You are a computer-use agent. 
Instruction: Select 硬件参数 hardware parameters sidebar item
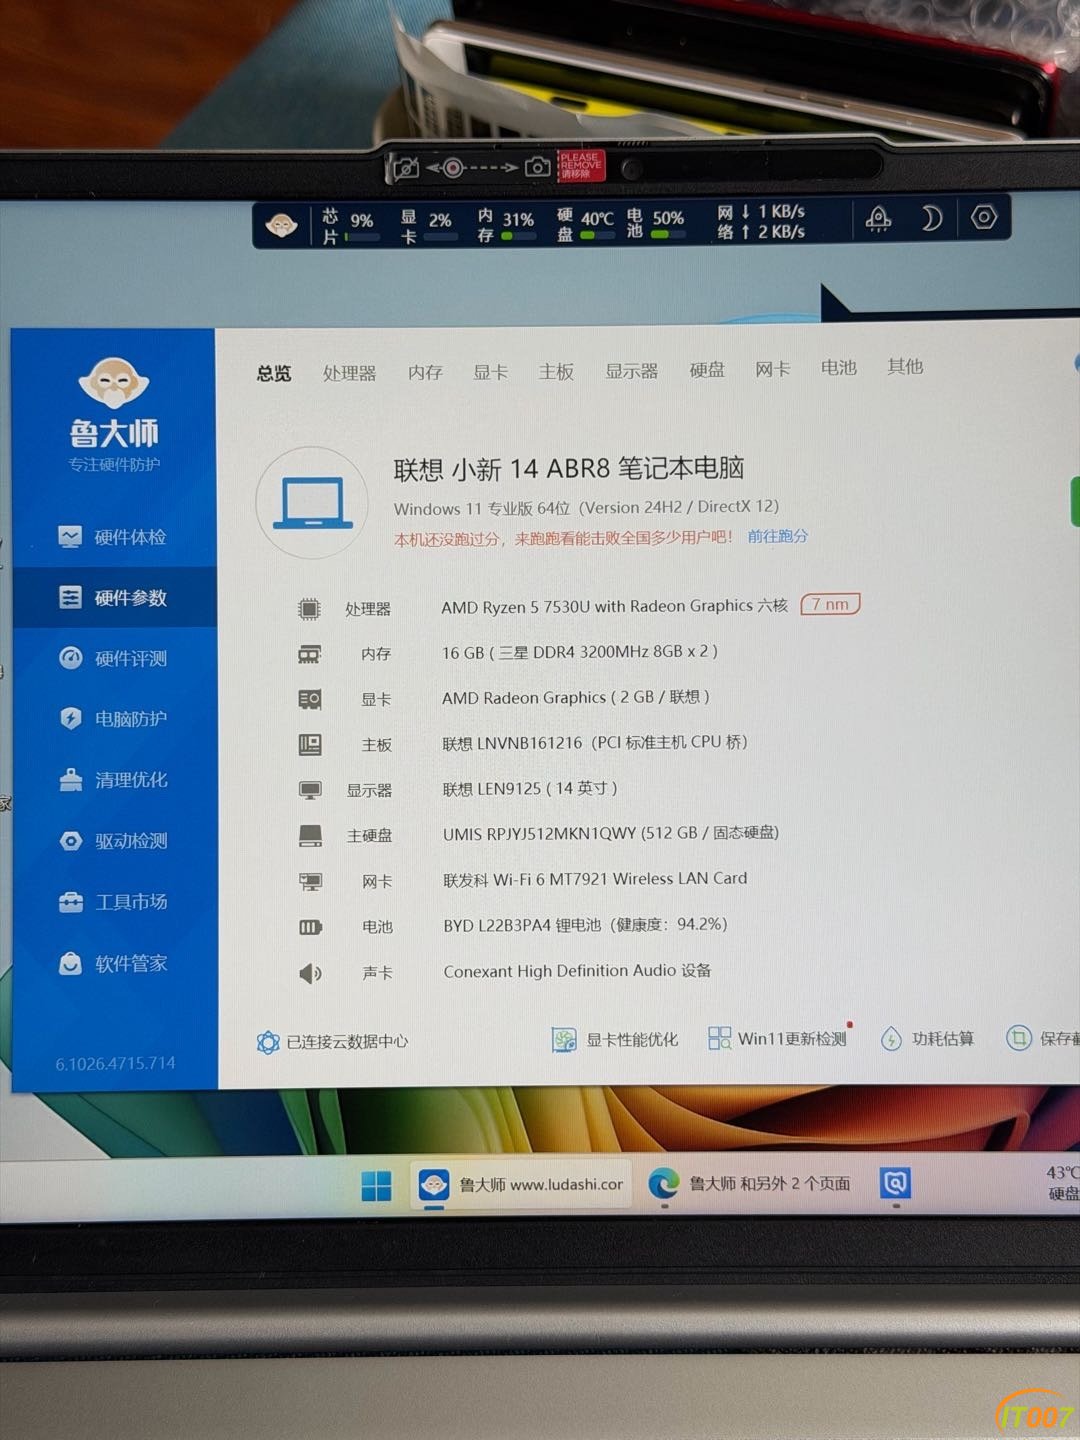(114, 598)
